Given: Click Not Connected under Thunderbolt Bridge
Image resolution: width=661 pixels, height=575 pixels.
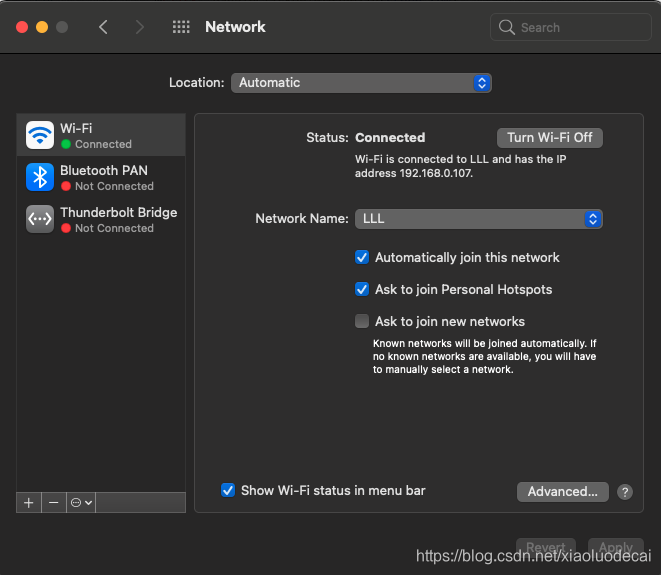Looking at the screenshot, I should [x=114, y=228].
